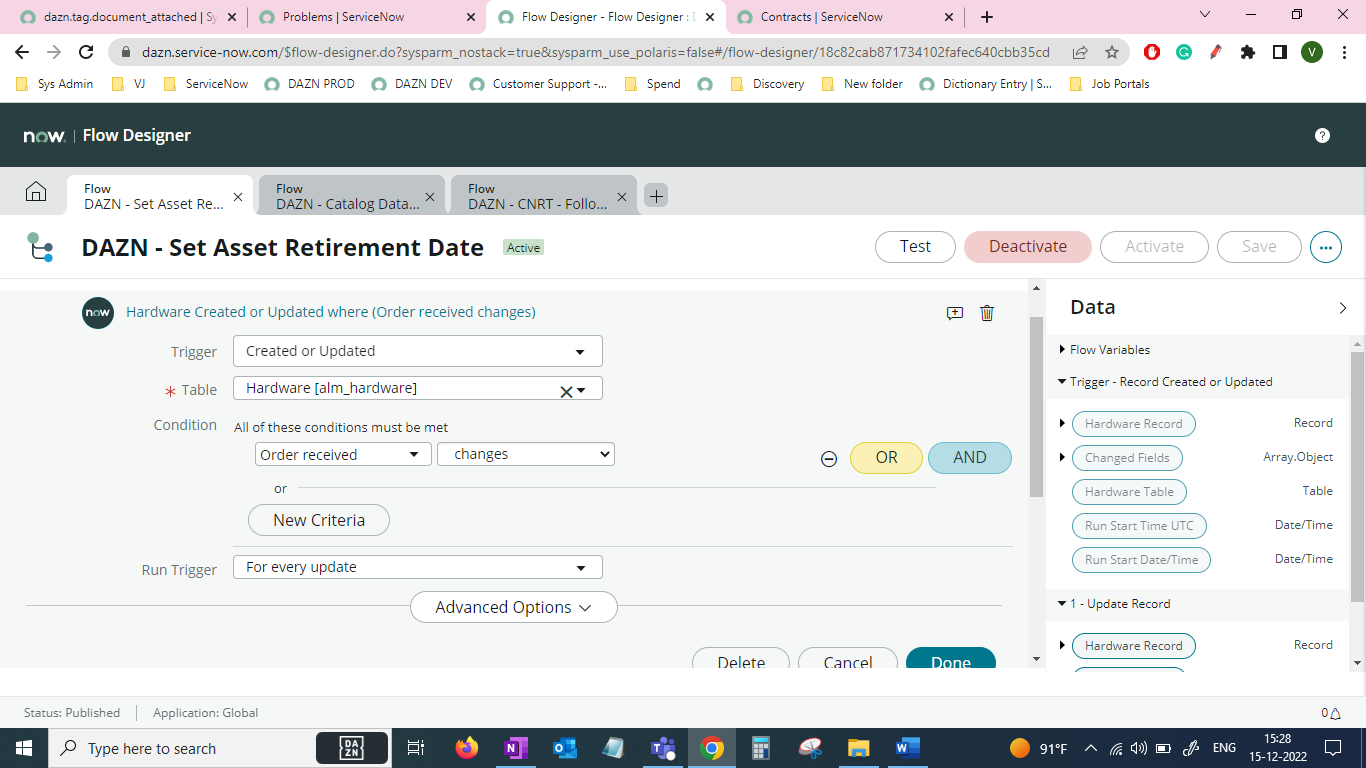Viewport: 1366px width, 768px height.
Task: Click the Now trigger logo icon
Action: [x=98, y=313]
